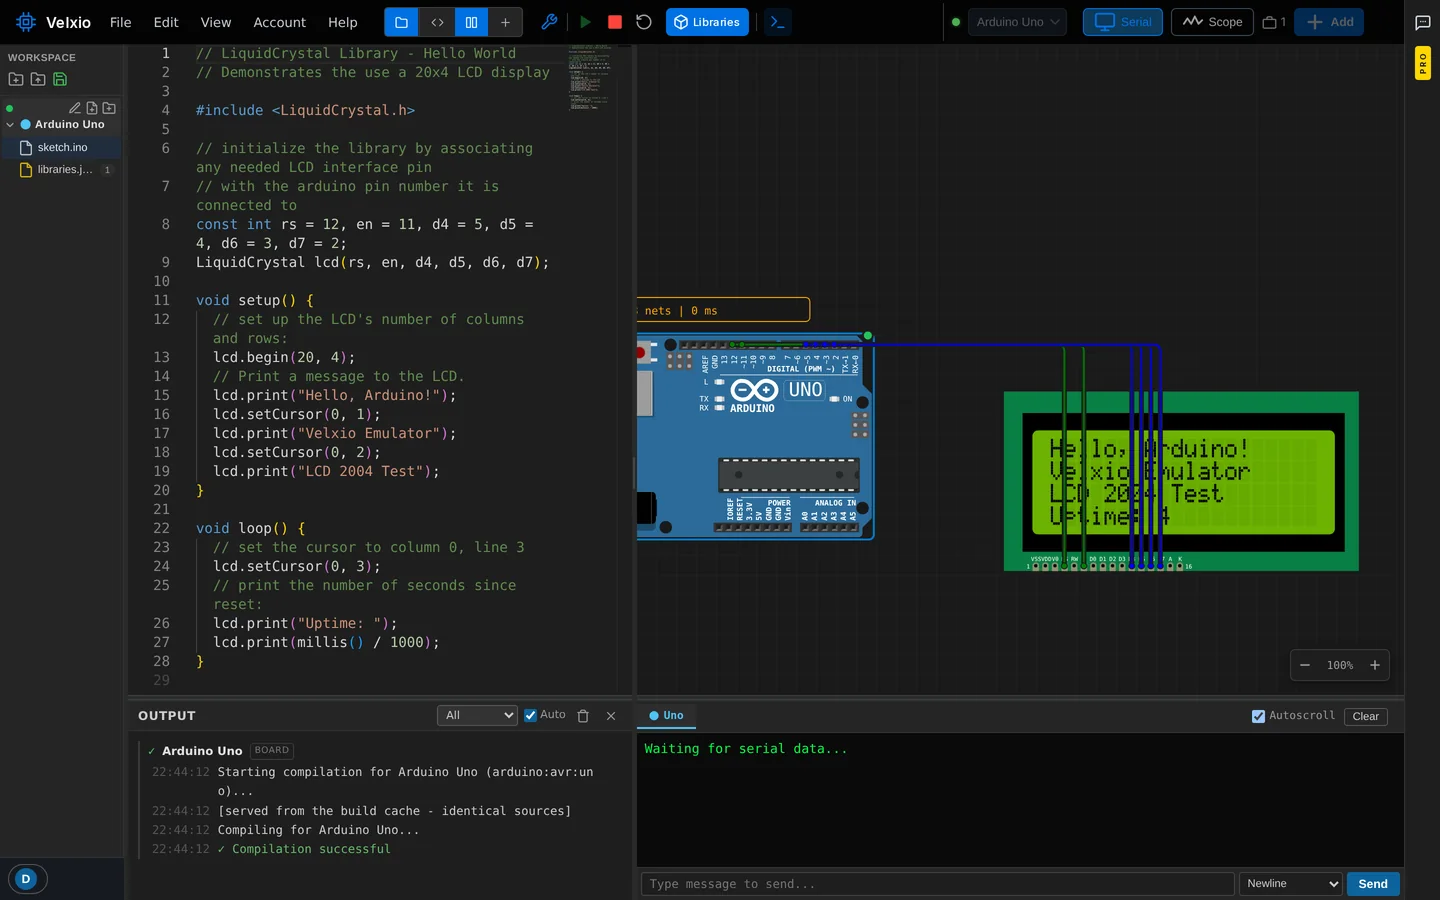The image size is (1440, 900).
Task: Click the serial message input field
Action: point(937,884)
